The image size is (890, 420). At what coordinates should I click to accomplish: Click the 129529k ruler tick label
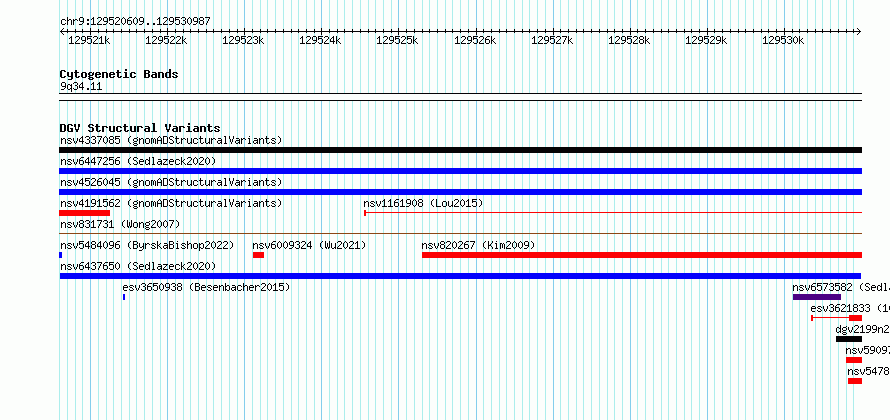coord(706,40)
